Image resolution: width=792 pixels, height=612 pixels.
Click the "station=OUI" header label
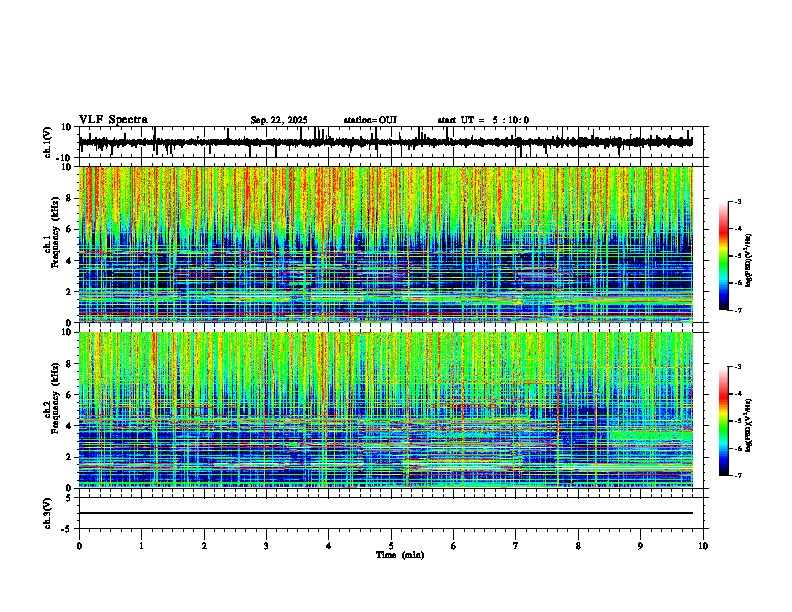coord(370,120)
